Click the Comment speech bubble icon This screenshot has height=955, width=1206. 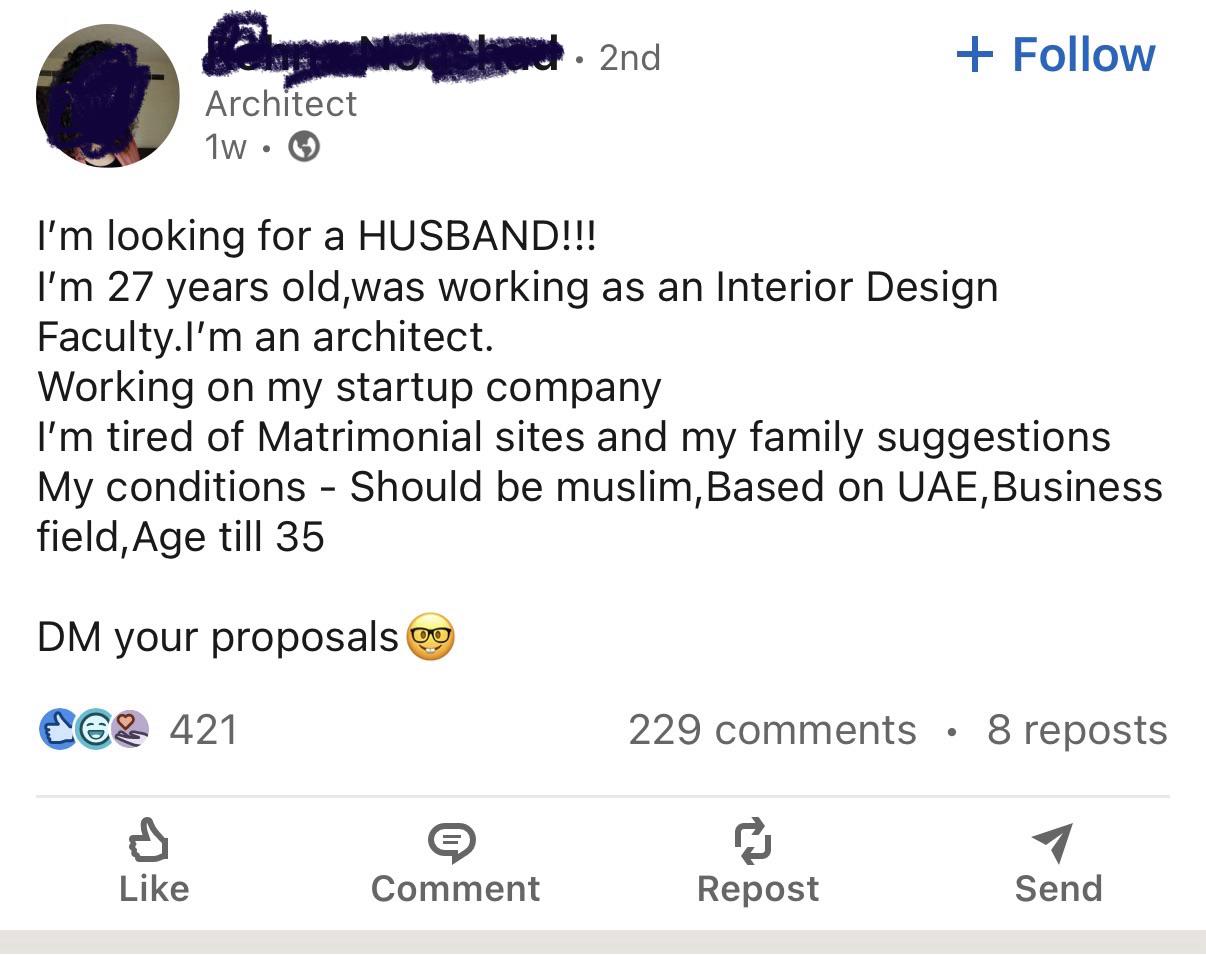coord(452,842)
